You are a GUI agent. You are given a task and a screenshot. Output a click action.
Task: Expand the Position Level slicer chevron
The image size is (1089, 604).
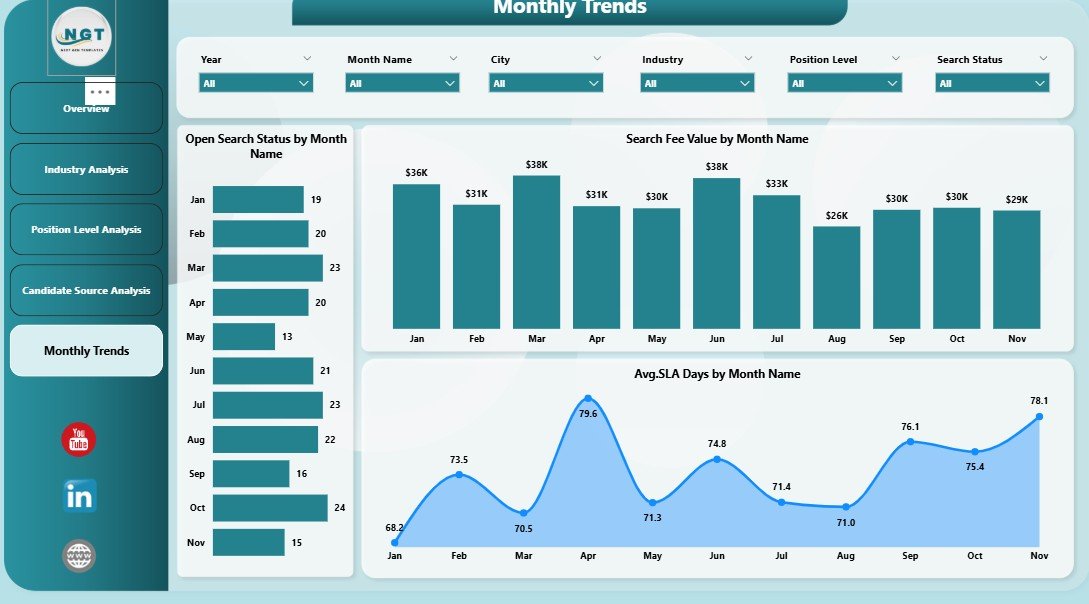[x=897, y=58]
